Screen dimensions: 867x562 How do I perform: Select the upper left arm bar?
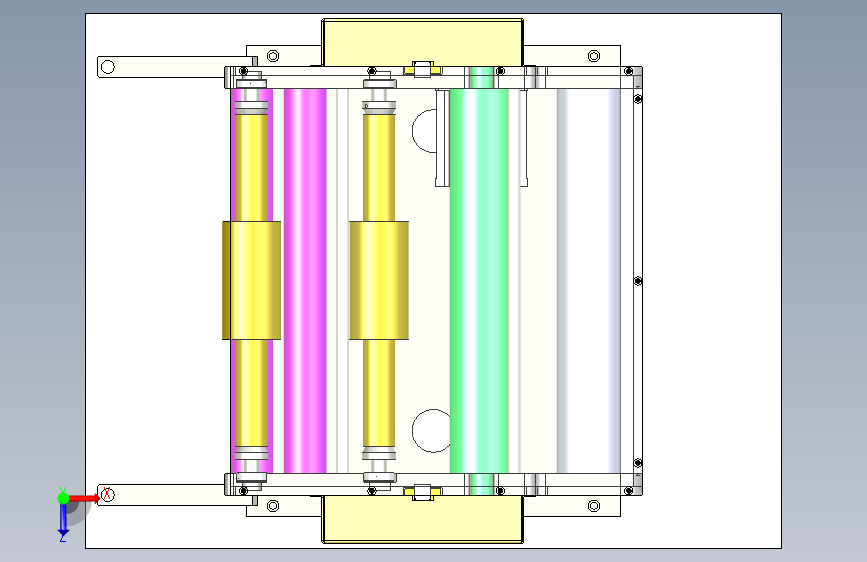[176, 67]
